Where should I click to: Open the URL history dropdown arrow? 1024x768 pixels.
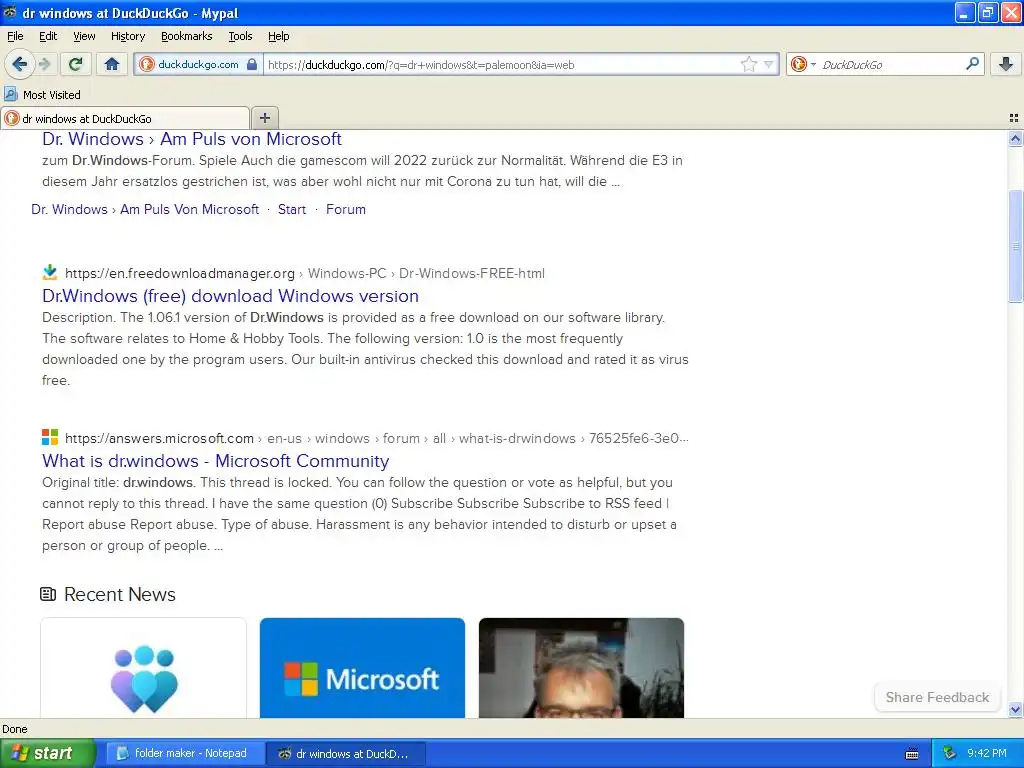(x=768, y=64)
